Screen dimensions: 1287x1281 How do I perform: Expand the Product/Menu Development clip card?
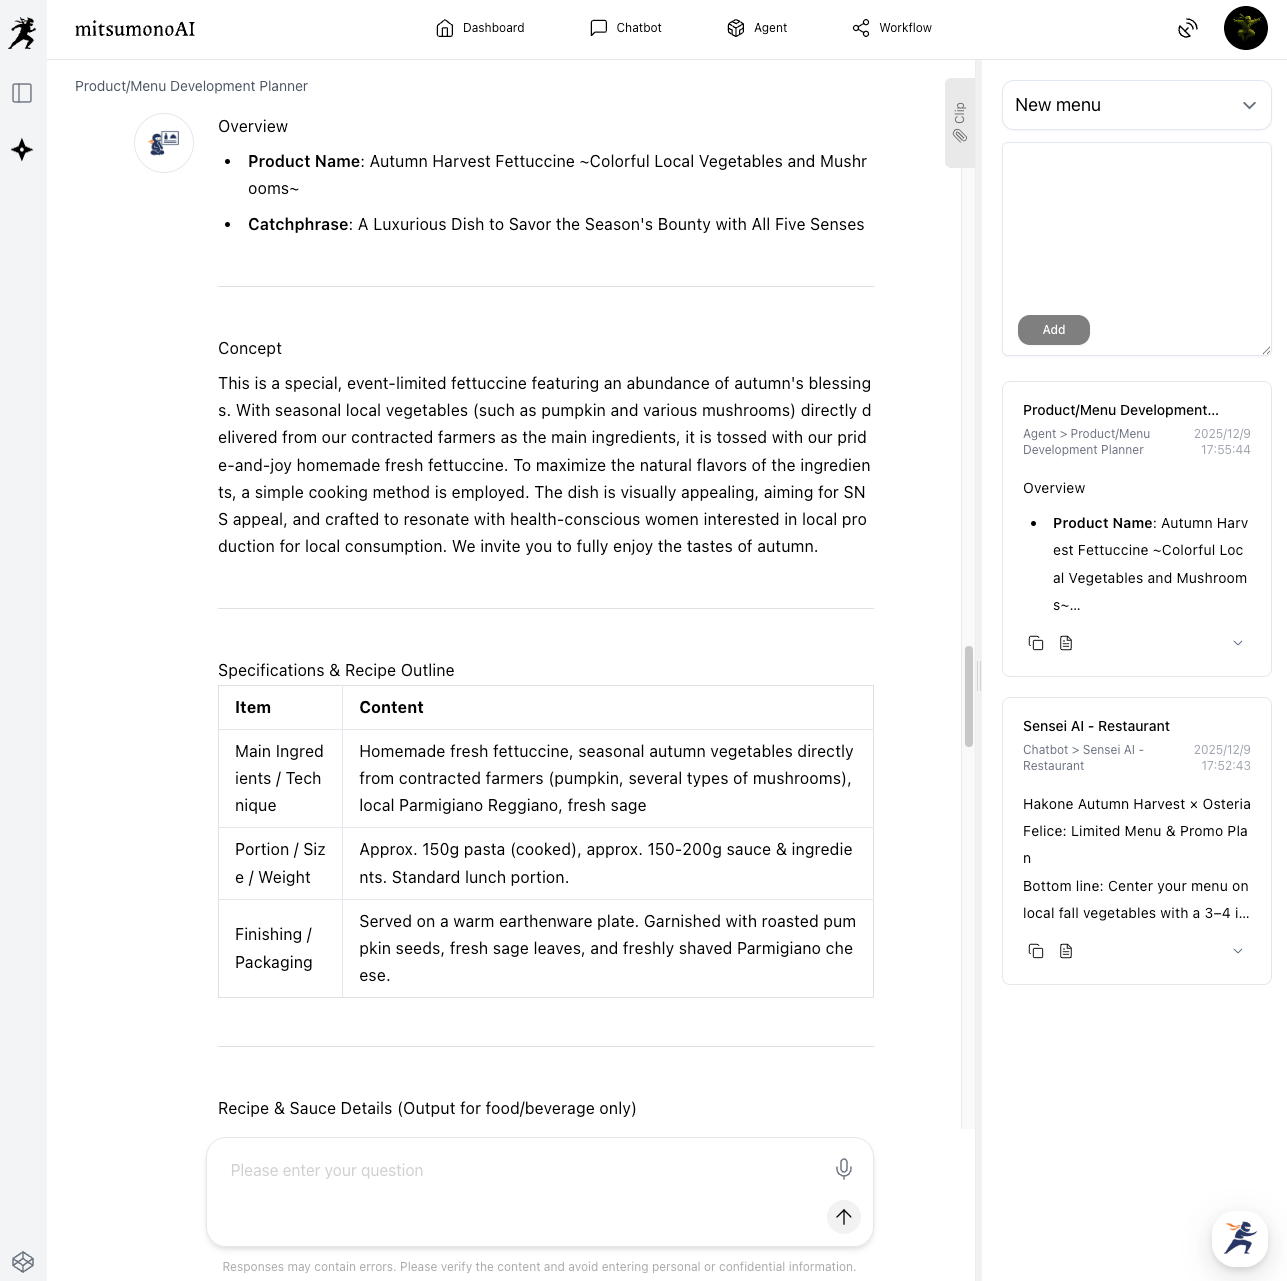coord(1237,643)
